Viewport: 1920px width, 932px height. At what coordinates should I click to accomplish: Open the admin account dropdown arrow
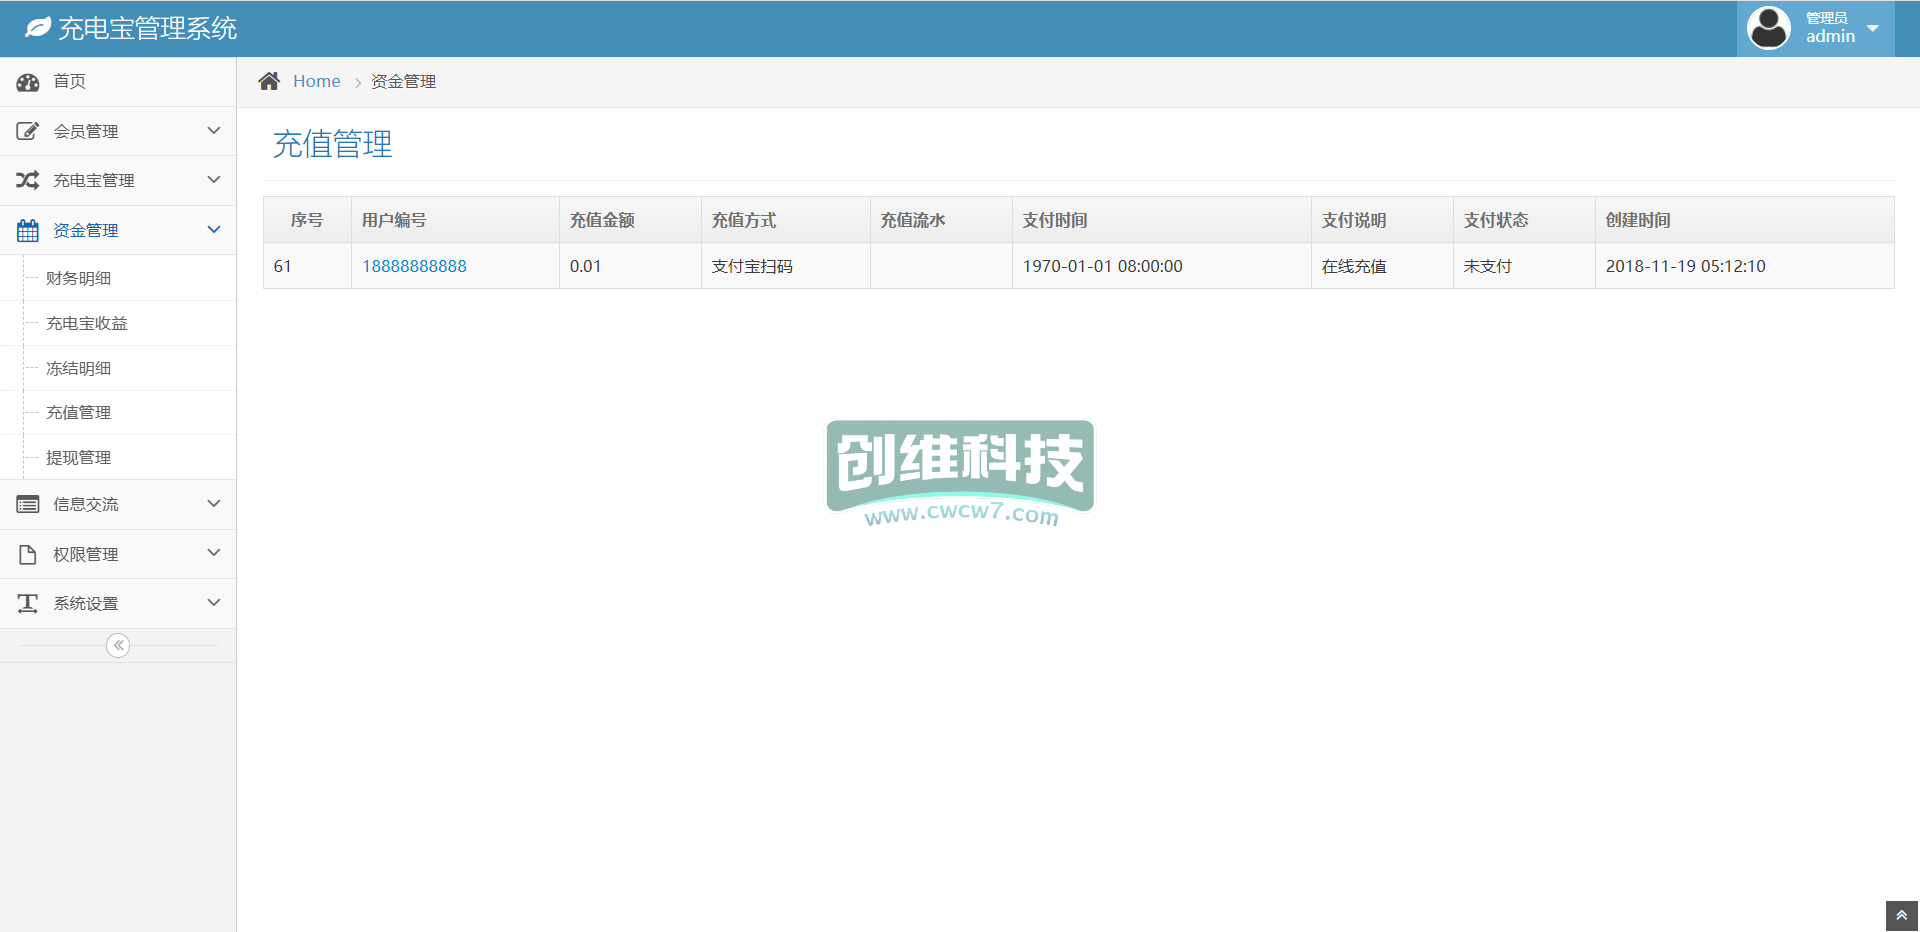pyautogui.click(x=1873, y=28)
